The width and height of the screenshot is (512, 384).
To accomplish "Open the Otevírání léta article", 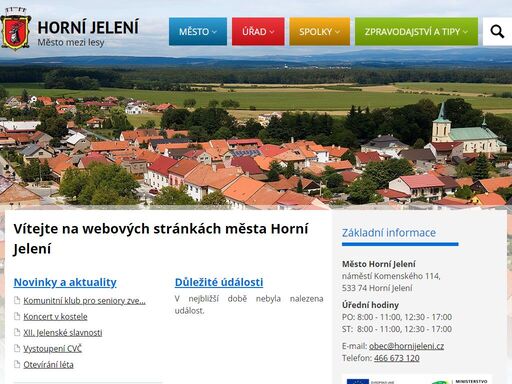I will (48, 364).
